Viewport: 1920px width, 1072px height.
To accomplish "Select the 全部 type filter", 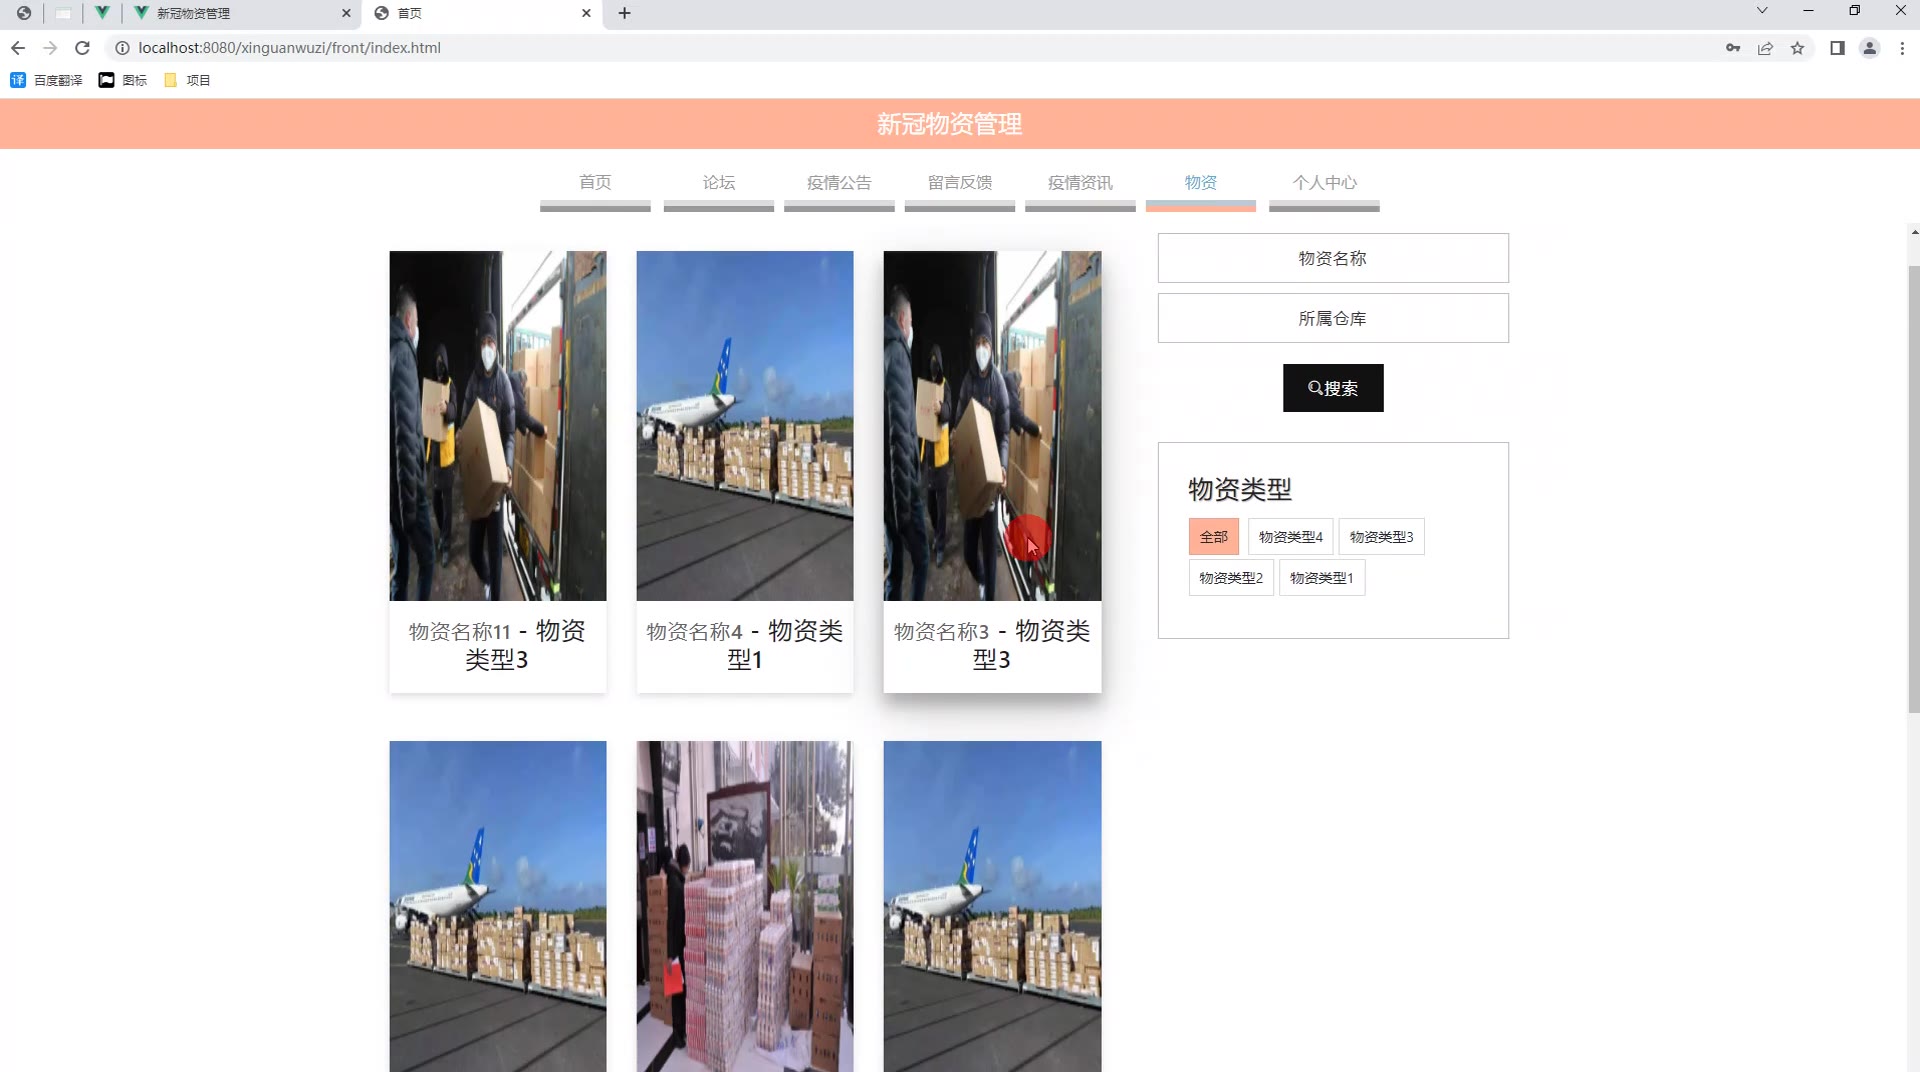I will tap(1214, 537).
